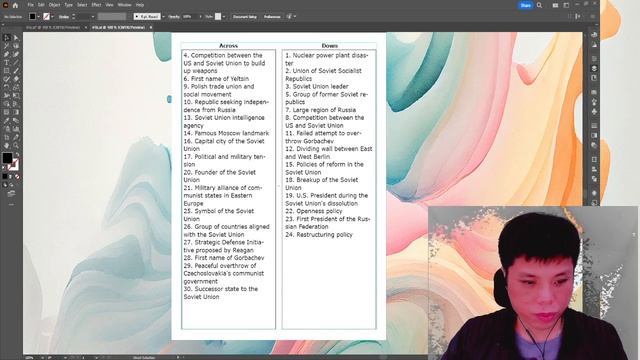
Task: Click clue '24. Restructuring policy'
Action: 319,235
